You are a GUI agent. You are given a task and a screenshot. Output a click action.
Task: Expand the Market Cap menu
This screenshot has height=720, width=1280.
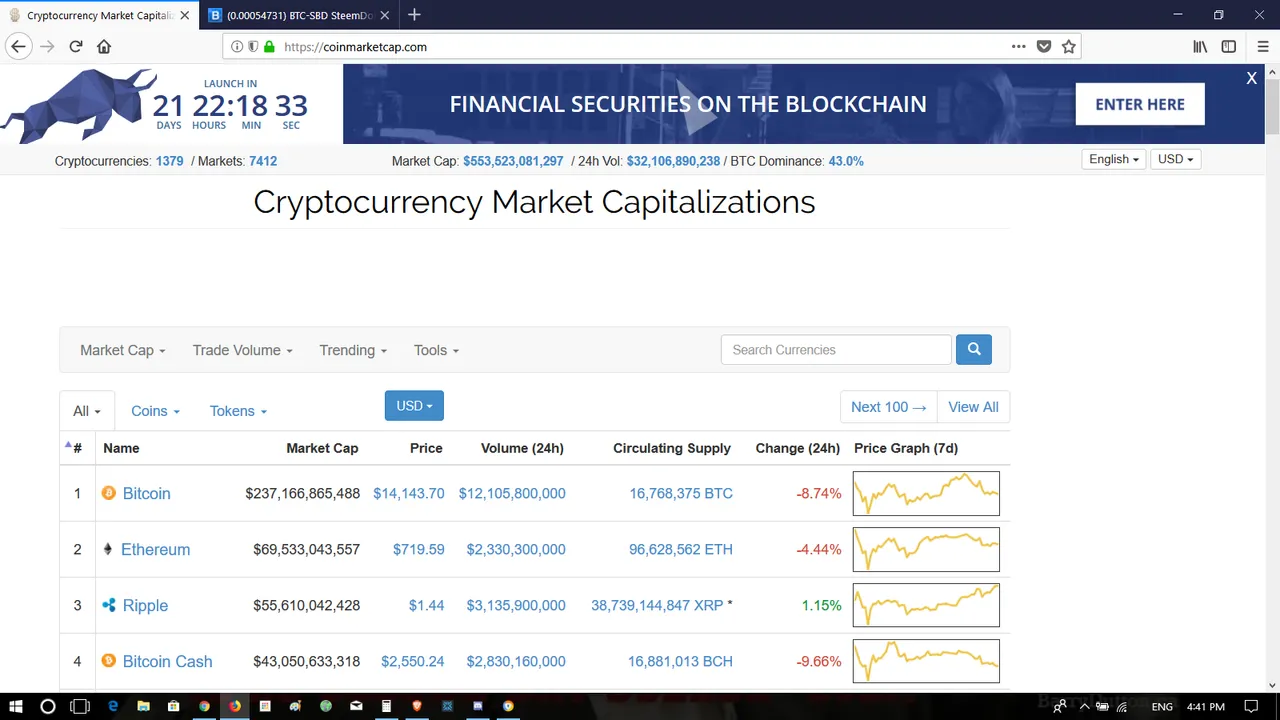click(x=122, y=350)
